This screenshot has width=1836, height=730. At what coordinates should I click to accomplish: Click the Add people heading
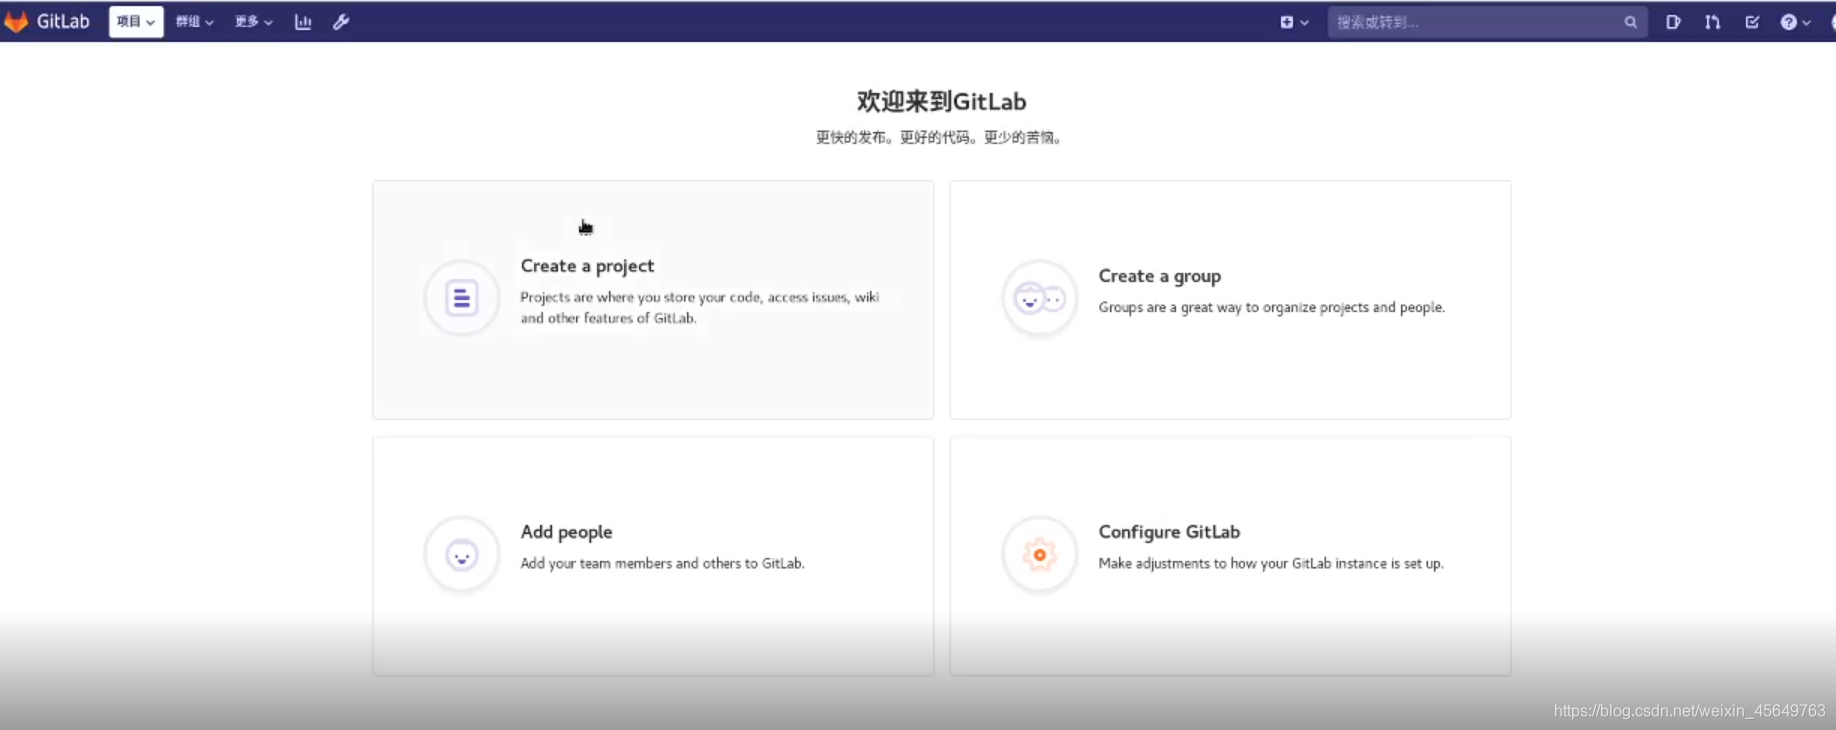(566, 532)
